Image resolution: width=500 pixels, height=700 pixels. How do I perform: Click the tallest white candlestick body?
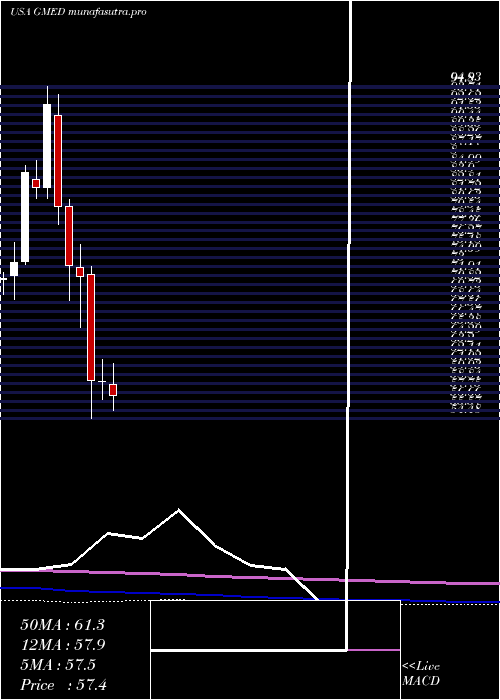pyautogui.click(x=25, y=217)
